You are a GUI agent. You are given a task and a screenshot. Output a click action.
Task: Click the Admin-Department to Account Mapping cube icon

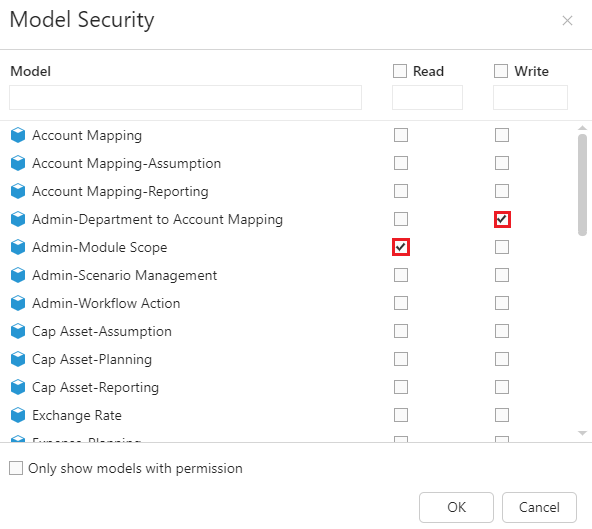tap(18, 219)
